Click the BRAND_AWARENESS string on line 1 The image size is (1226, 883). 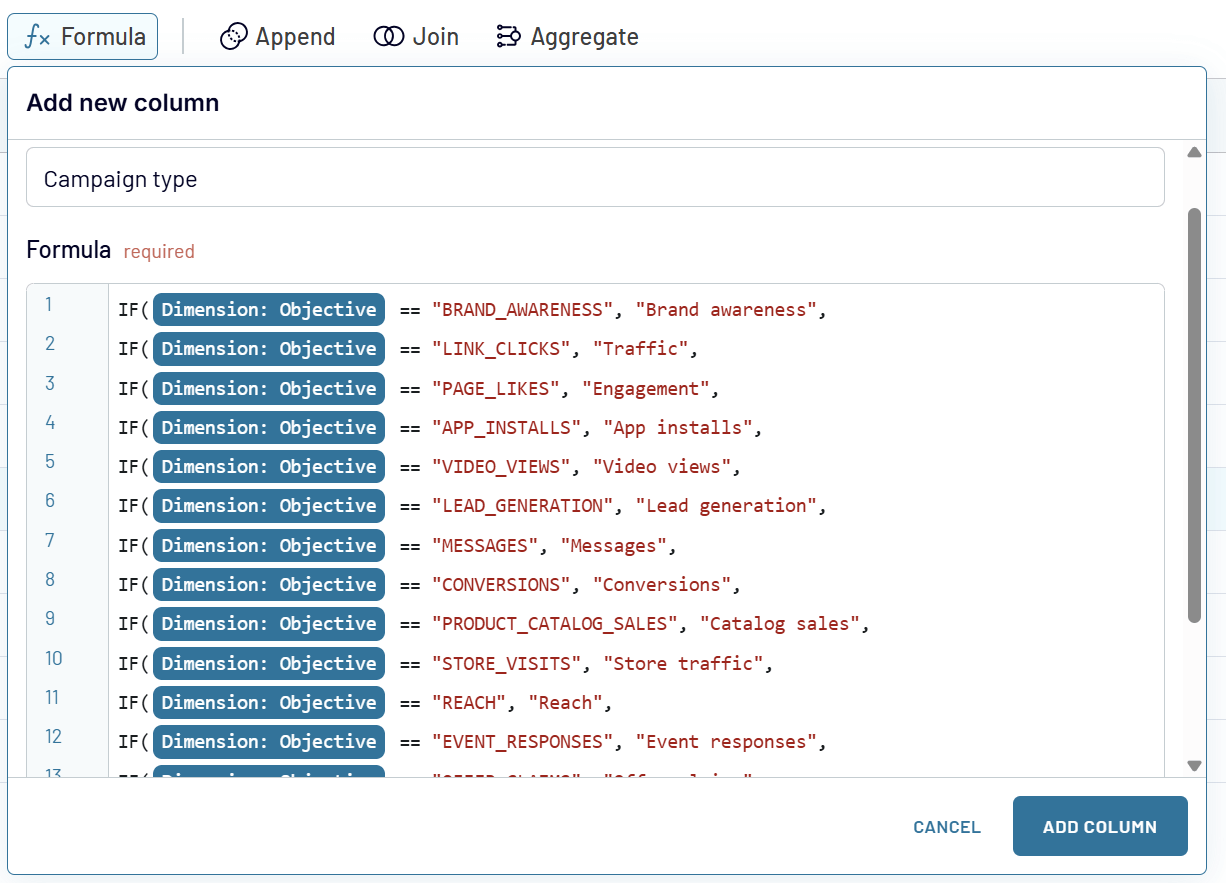pyautogui.click(x=521, y=309)
